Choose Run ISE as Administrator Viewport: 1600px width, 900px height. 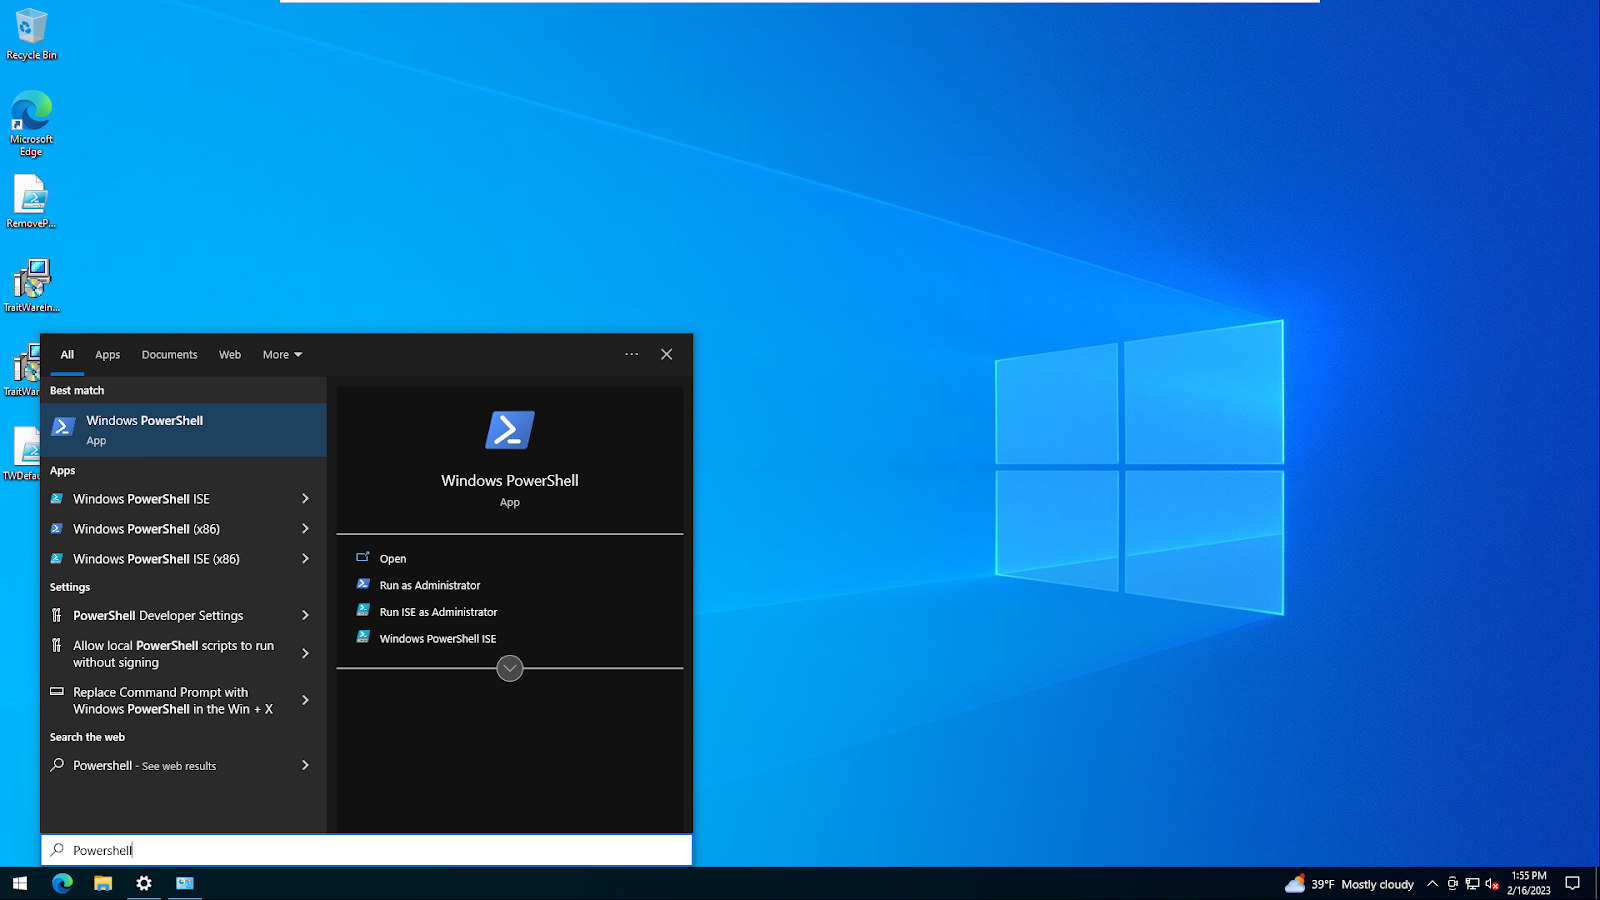pyautogui.click(x=438, y=612)
